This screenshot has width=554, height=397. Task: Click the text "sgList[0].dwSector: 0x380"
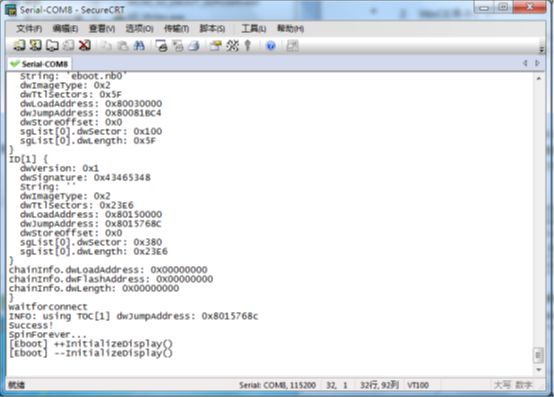[91, 242]
